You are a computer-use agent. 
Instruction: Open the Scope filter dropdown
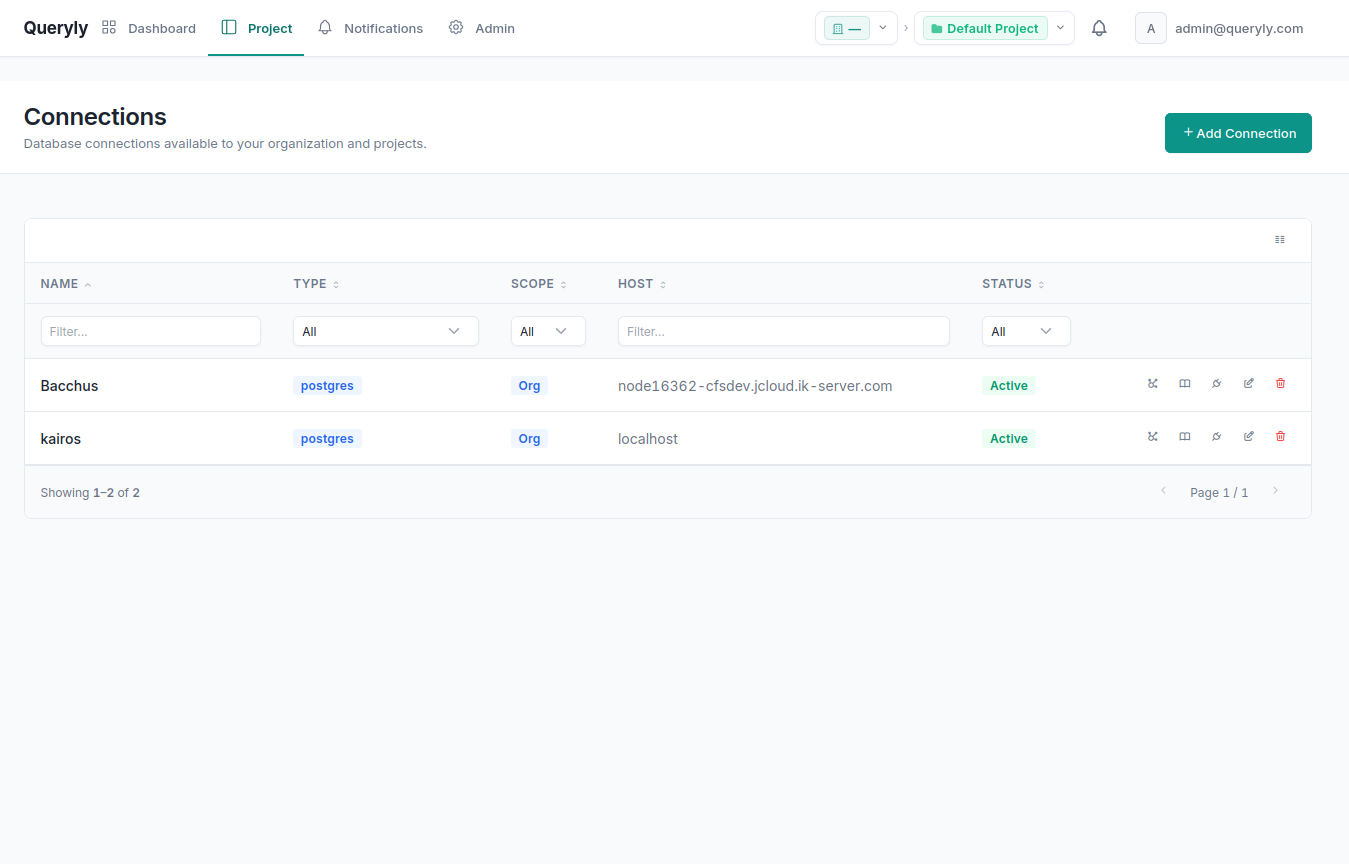pyautogui.click(x=548, y=330)
